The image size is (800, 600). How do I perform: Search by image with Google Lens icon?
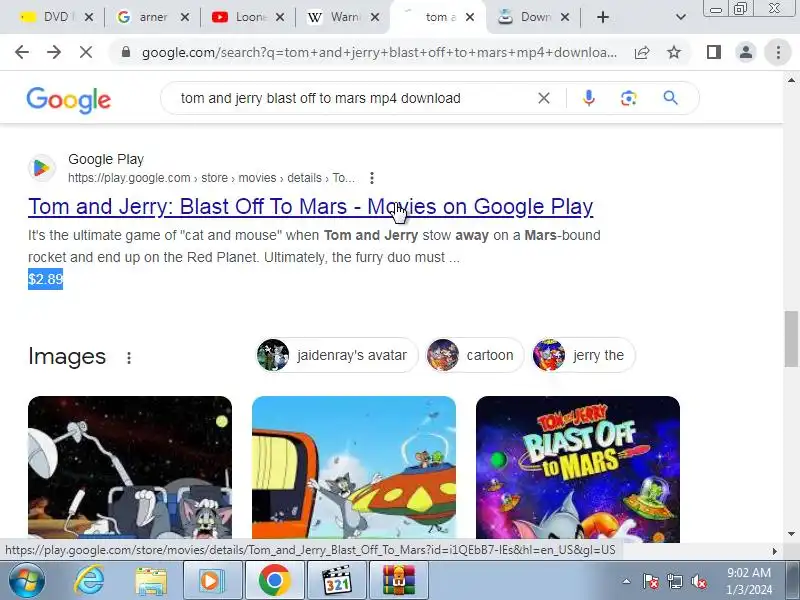point(629,98)
